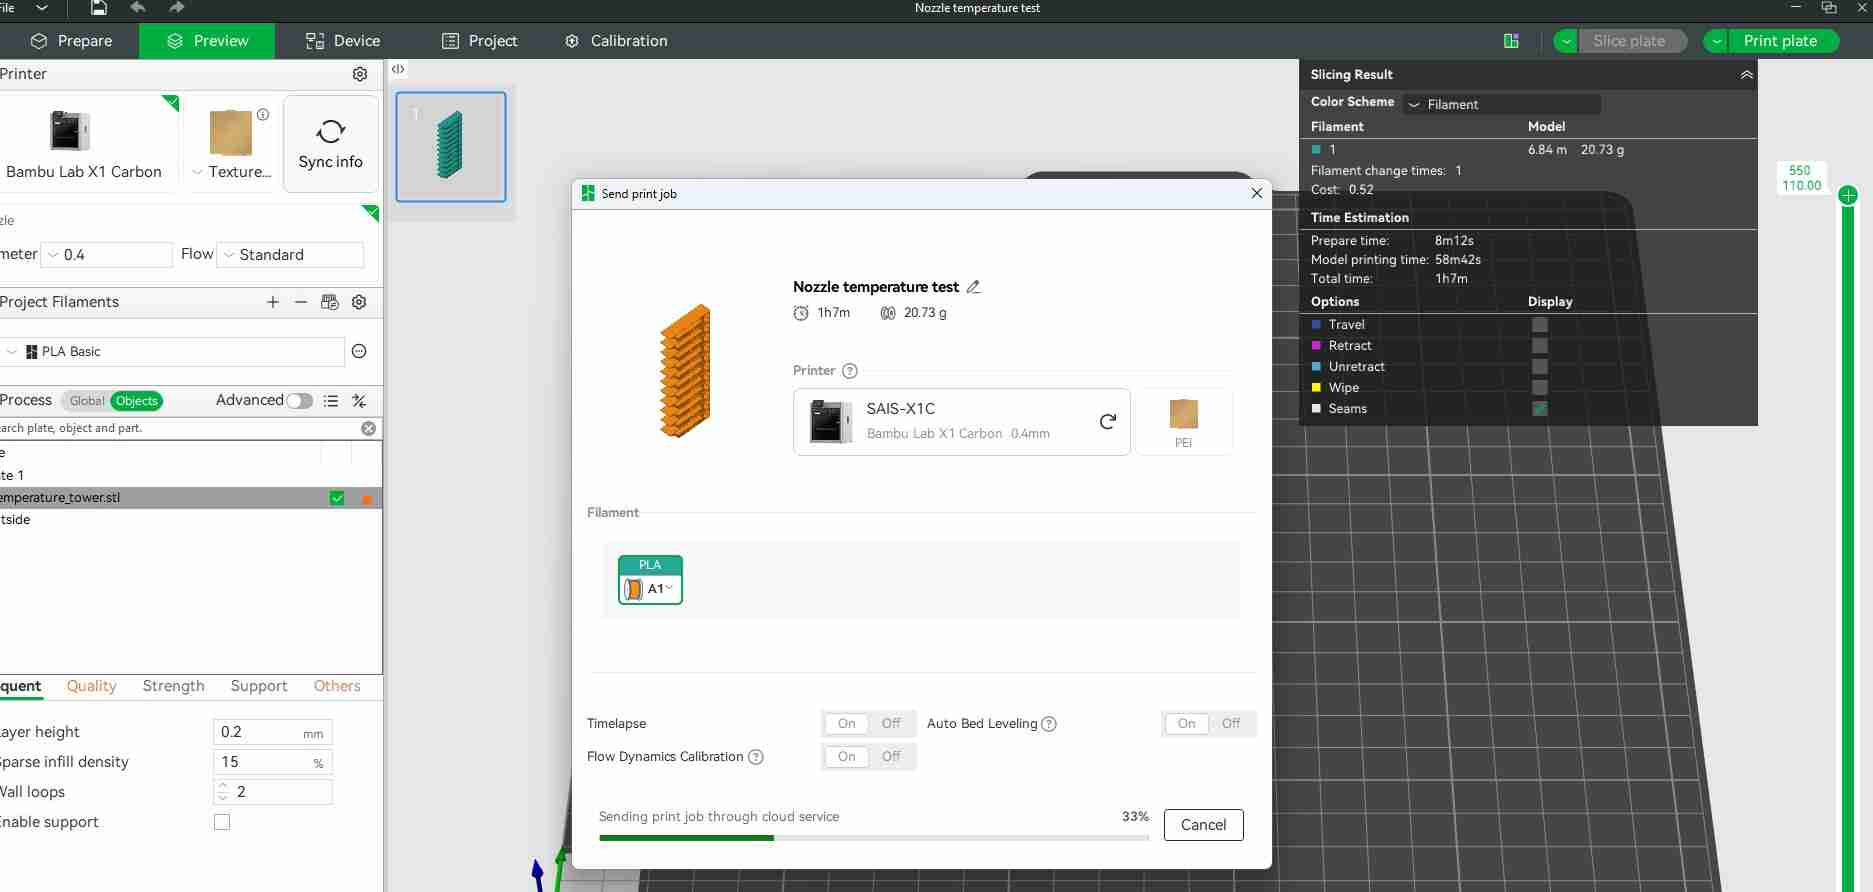Collapse the Slicing Result panel
The width and height of the screenshot is (1873, 892).
pyautogui.click(x=1746, y=75)
